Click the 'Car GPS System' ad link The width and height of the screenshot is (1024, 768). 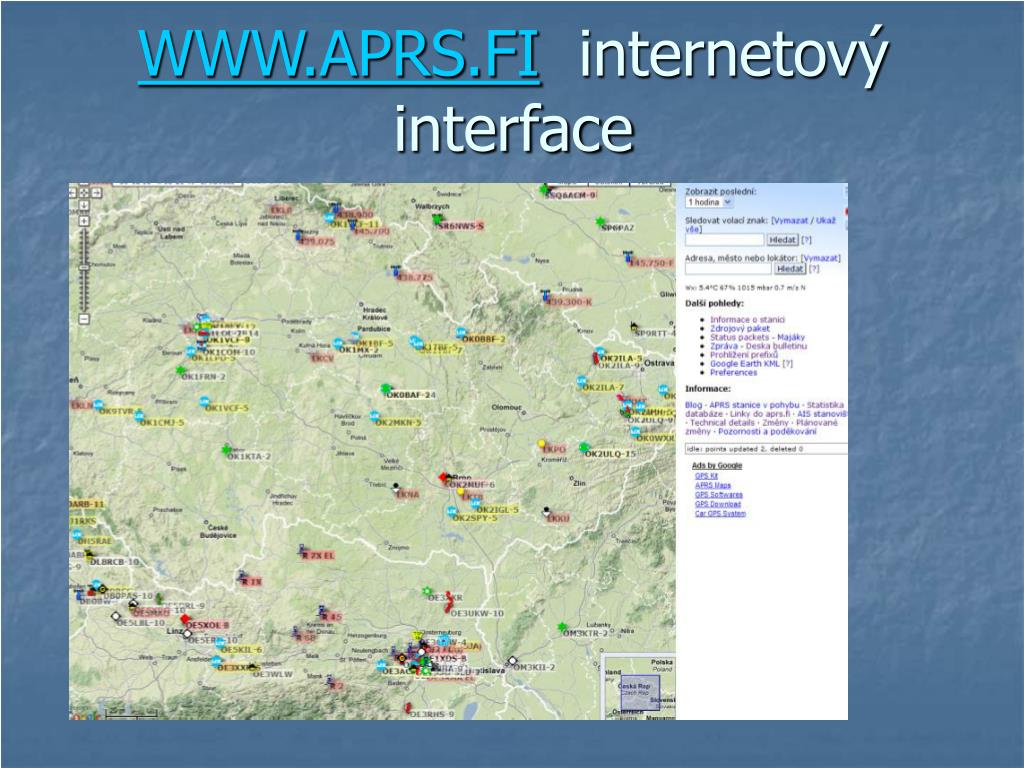[x=720, y=513]
